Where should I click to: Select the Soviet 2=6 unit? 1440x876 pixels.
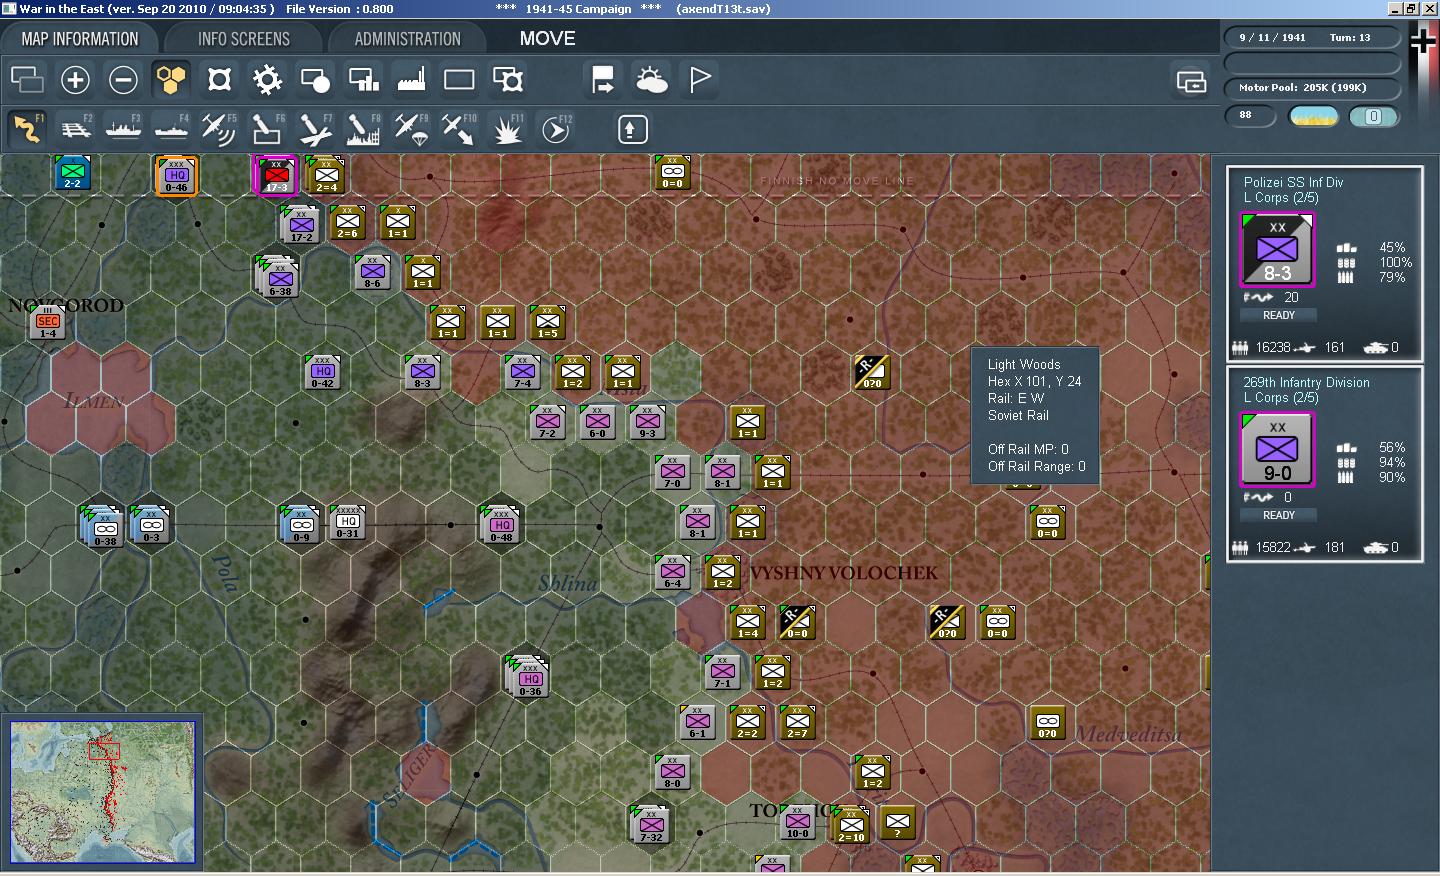pyautogui.click(x=347, y=222)
